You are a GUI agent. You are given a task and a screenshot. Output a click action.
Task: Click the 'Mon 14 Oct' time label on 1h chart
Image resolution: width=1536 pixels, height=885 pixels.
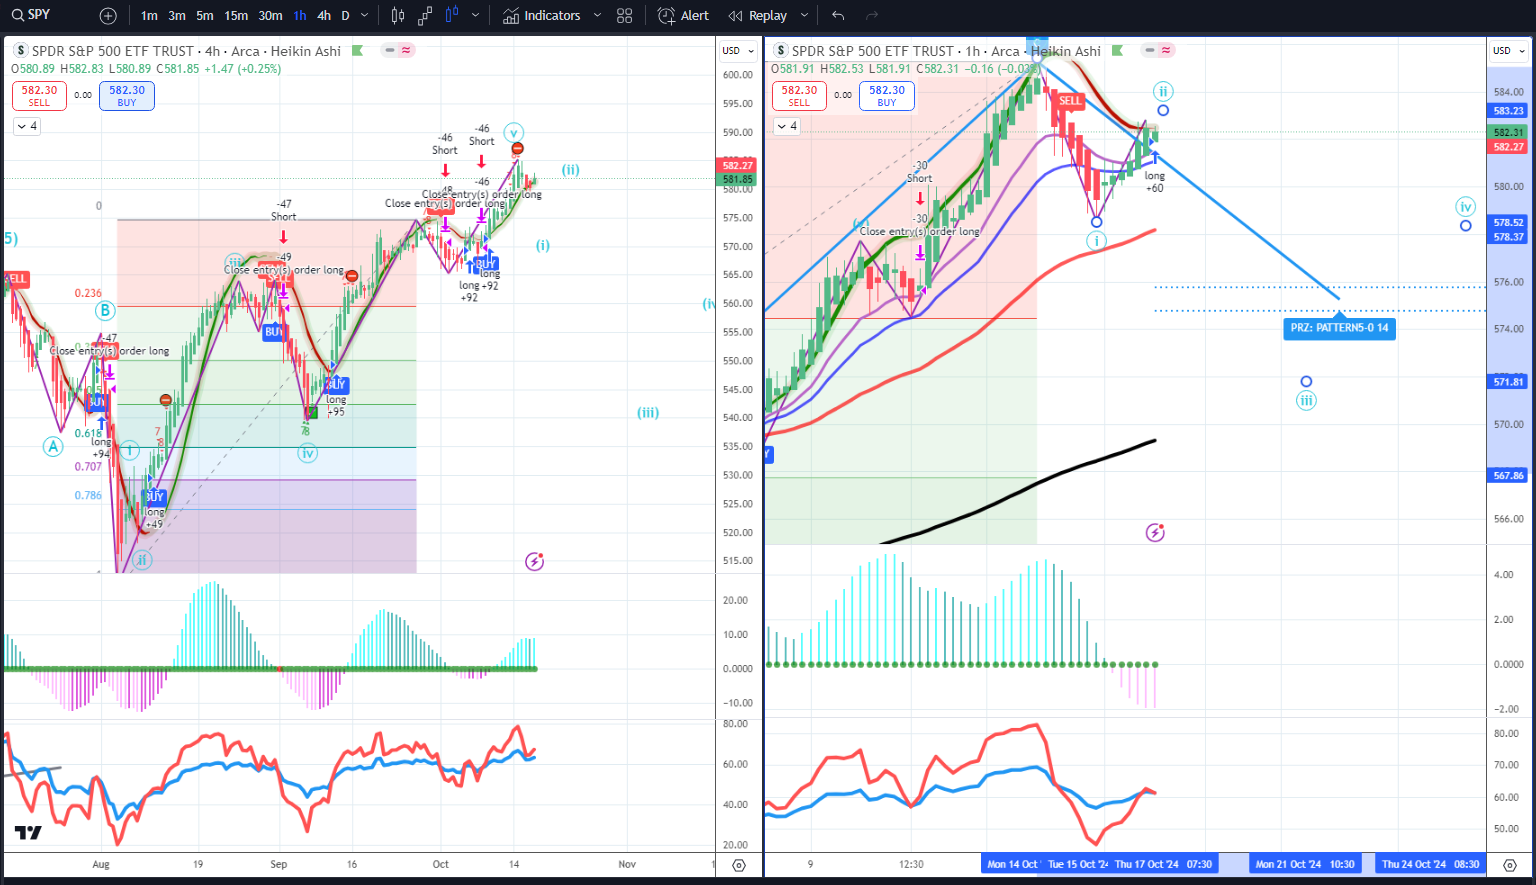pos(1012,864)
